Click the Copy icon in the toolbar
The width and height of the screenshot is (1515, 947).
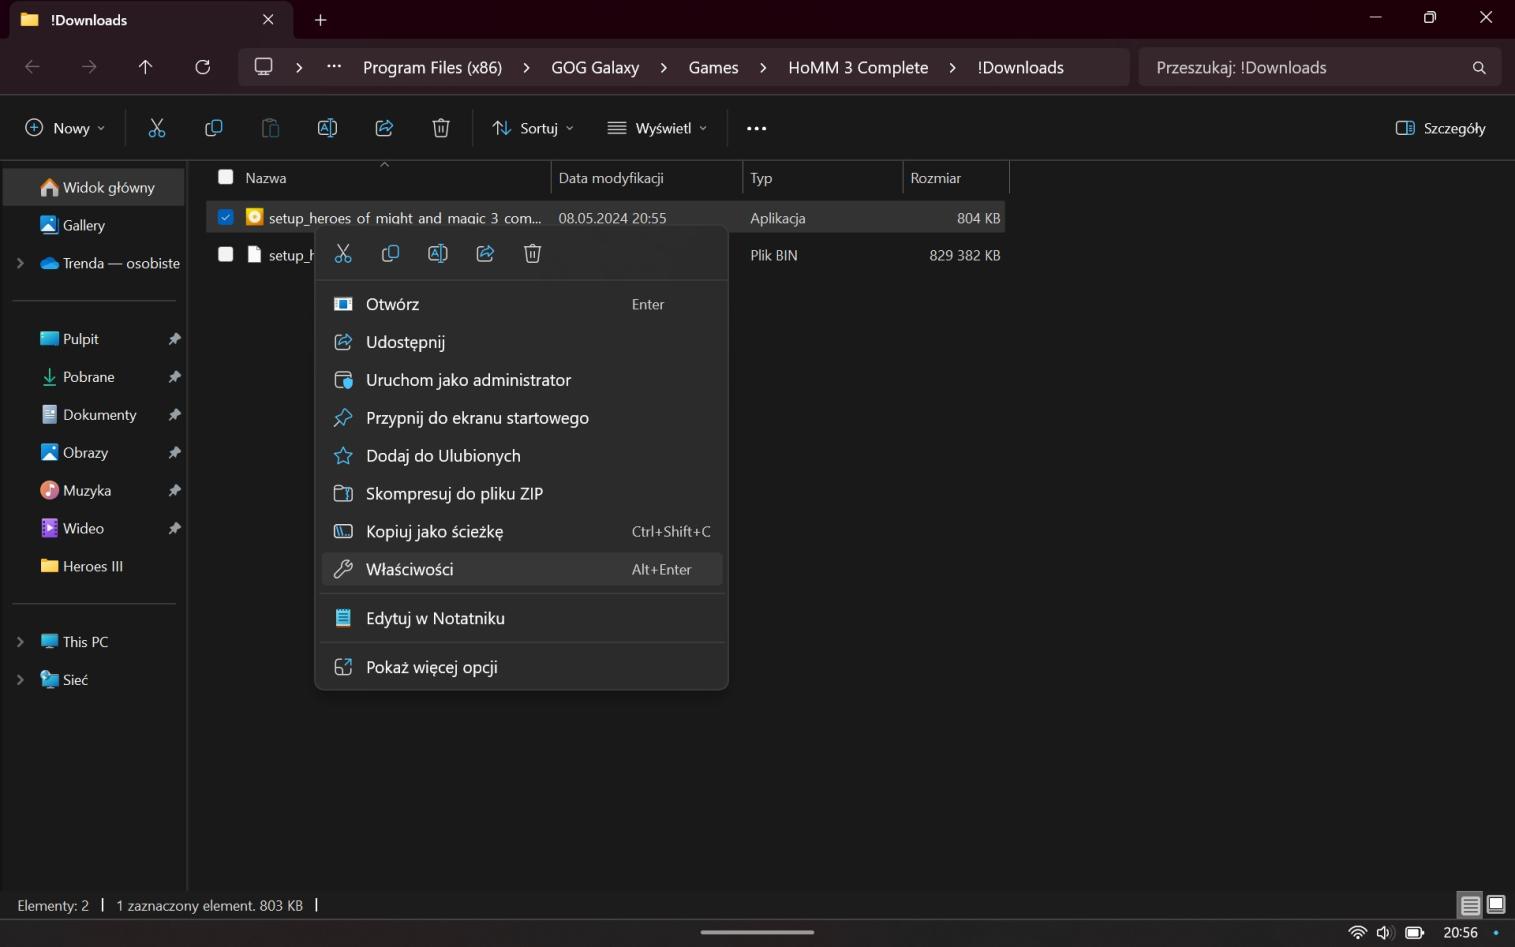click(x=213, y=128)
